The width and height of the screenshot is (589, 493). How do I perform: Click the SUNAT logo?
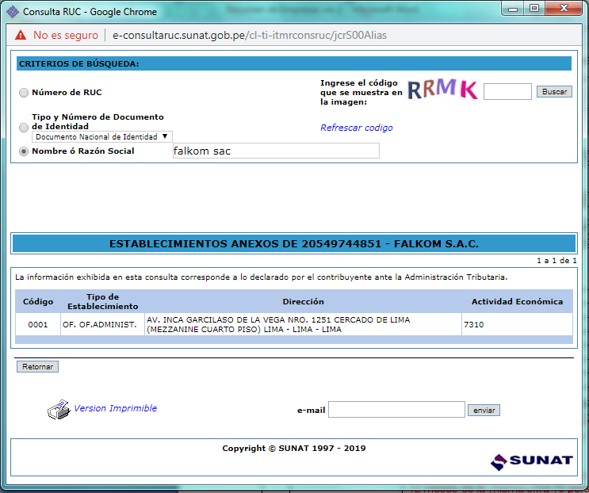tap(532, 461)
